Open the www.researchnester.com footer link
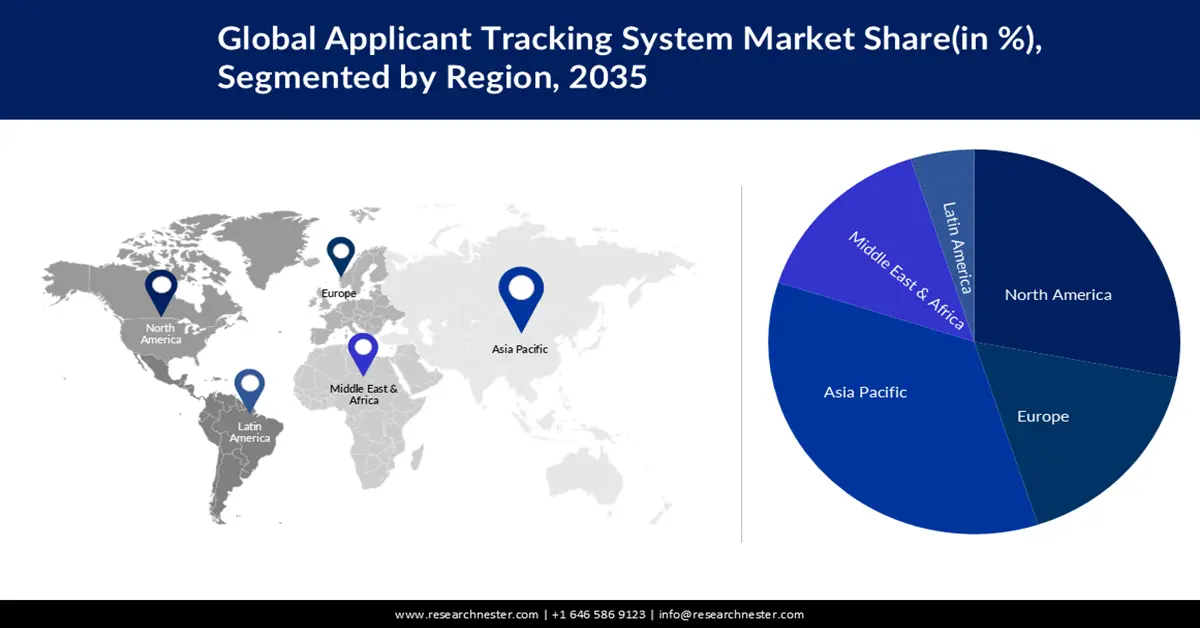This screenshot has width=1200, height=628. pyautogui.click(x=467, y=614)
